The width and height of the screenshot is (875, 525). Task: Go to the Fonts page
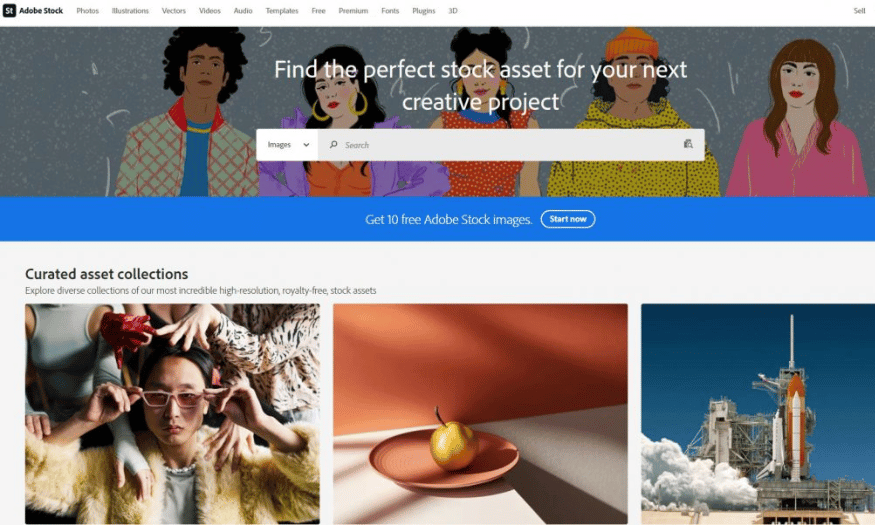pos(390,11)
